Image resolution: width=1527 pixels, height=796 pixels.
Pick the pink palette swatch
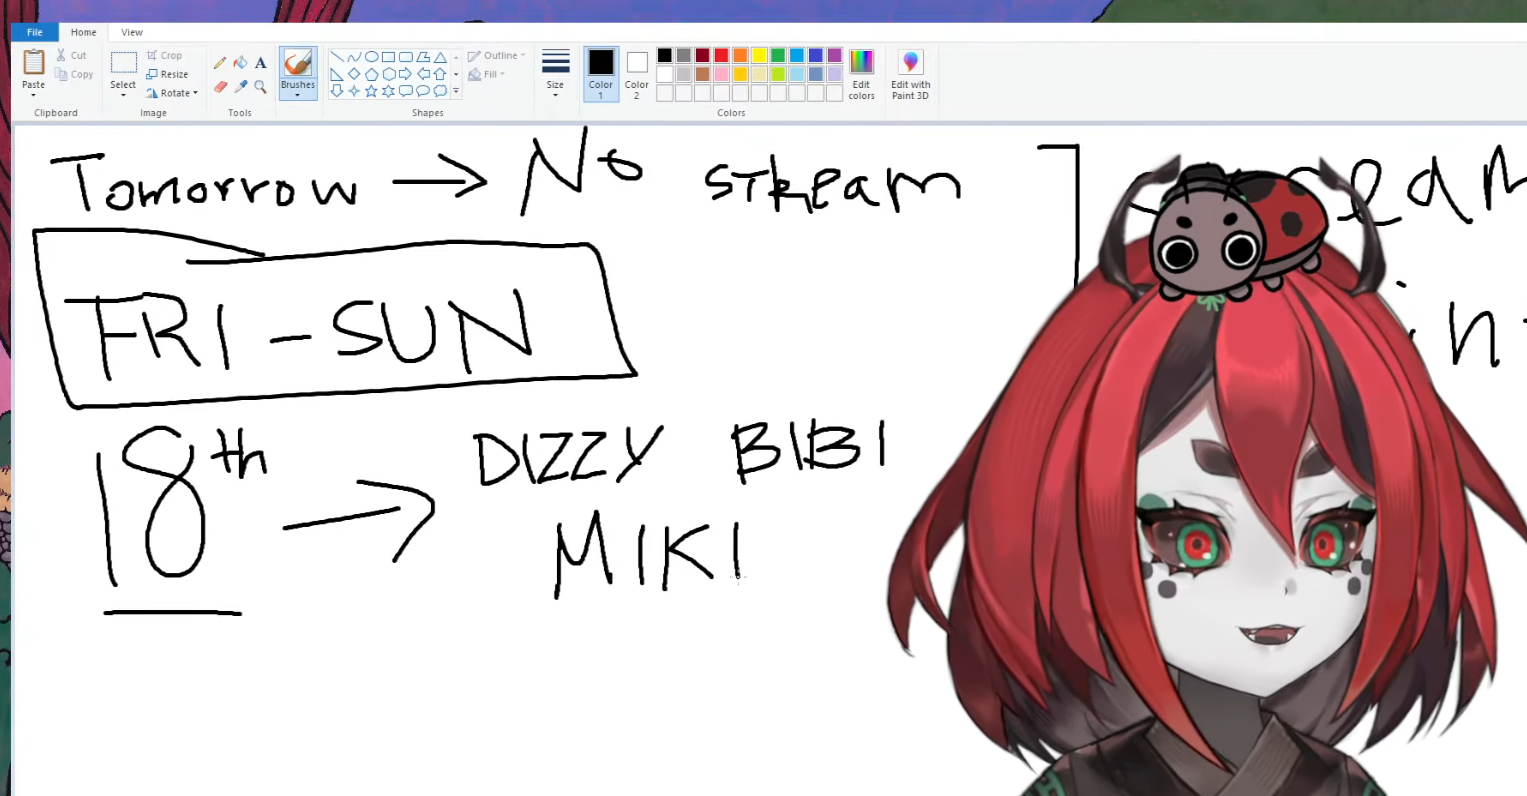(x=721, y=74)
